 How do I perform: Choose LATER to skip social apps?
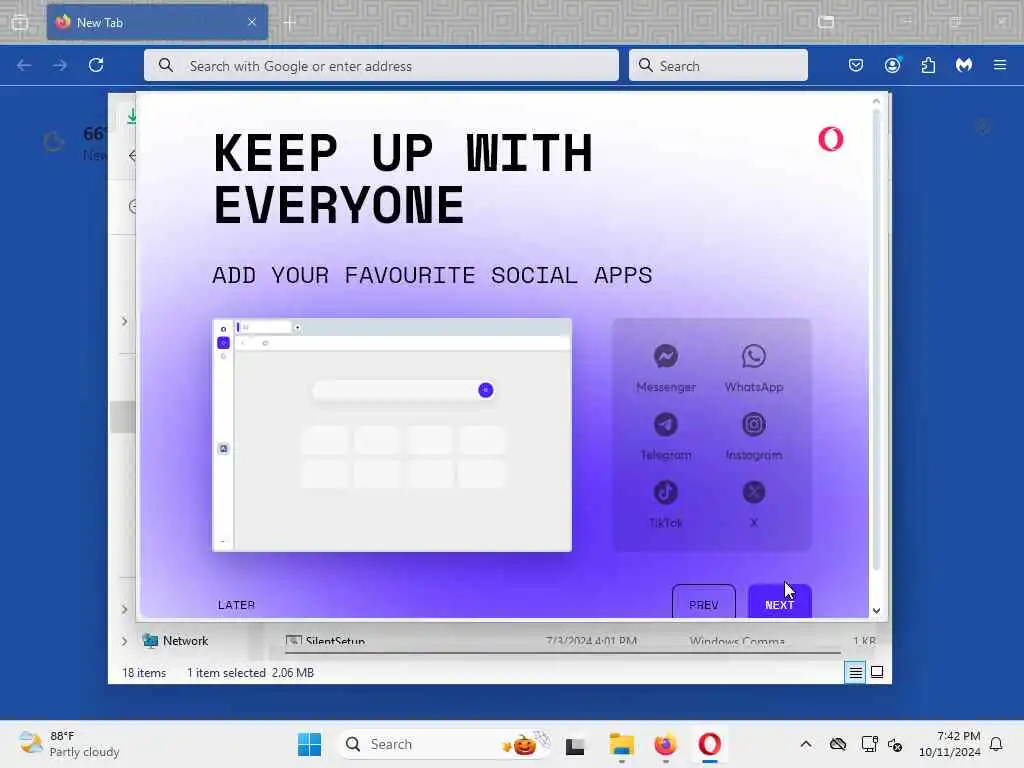(236, 605)
